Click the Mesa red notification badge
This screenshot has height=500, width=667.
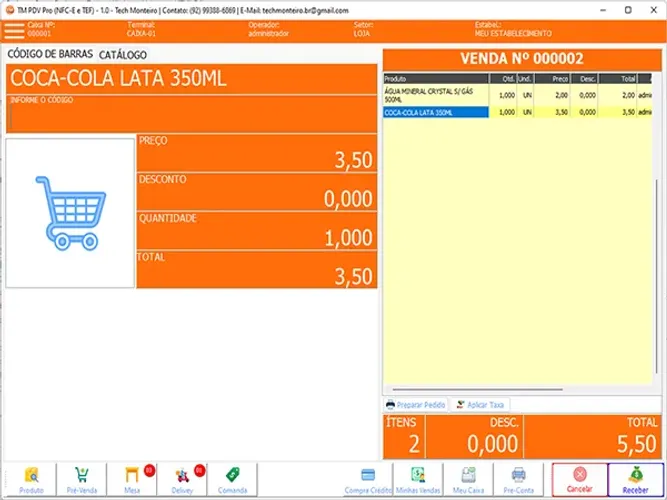(149, 470)
